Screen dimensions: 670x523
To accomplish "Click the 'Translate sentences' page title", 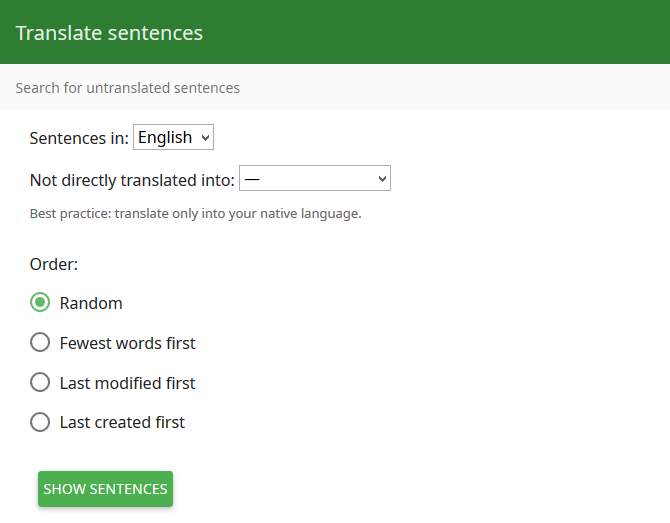I will (109, 33).
